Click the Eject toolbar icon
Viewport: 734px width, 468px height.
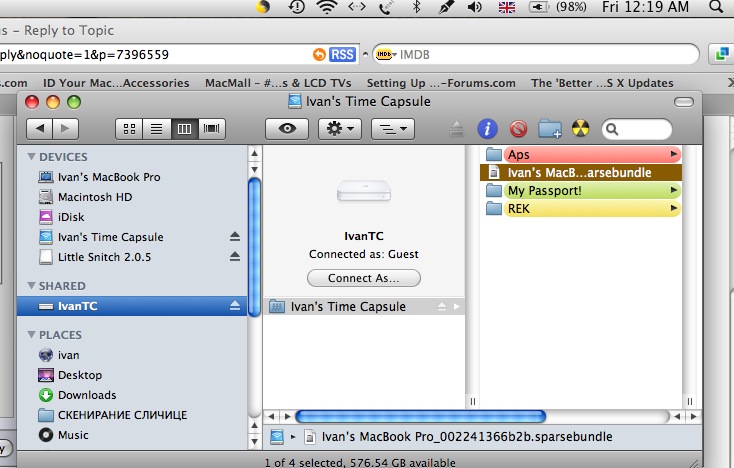click(456, 129)
